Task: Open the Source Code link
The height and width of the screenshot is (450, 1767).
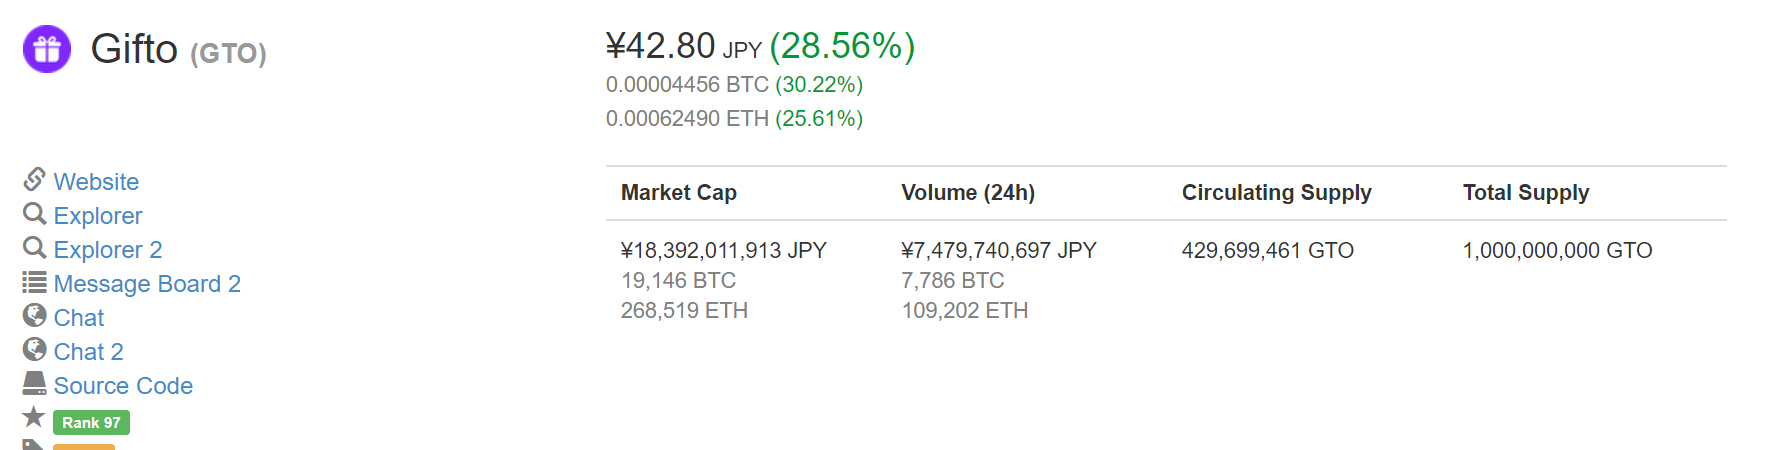Action: pos(123,386)
